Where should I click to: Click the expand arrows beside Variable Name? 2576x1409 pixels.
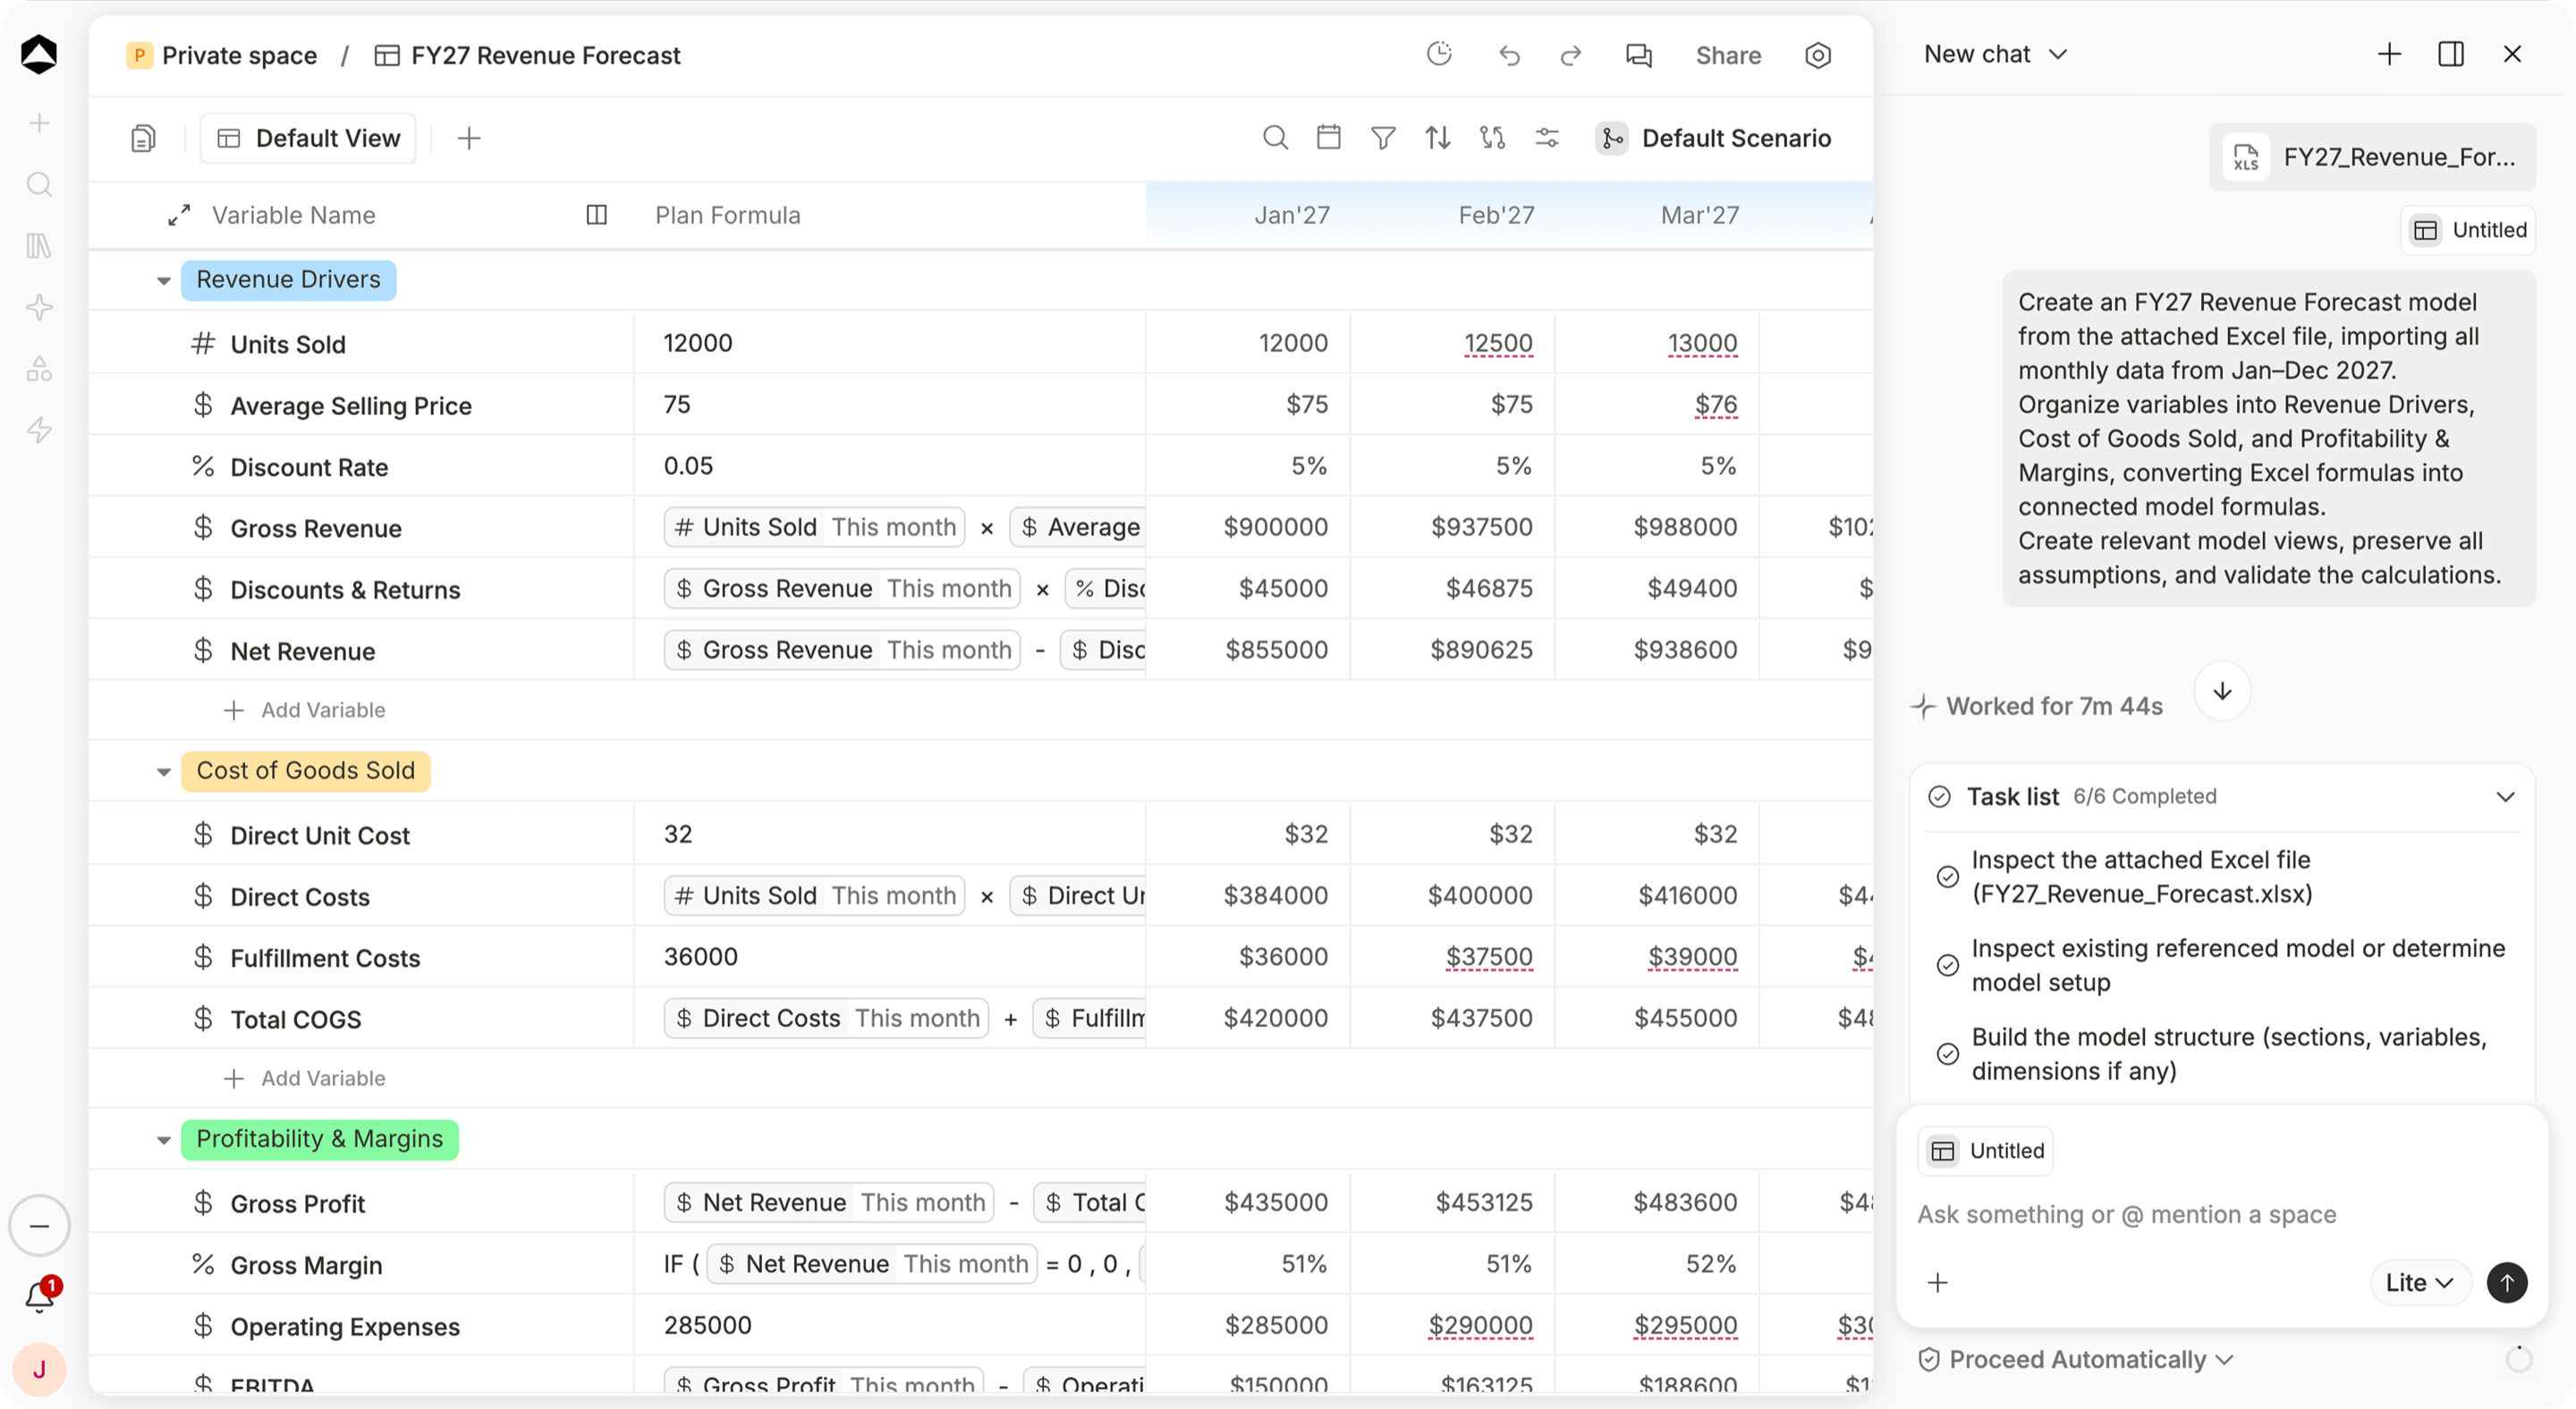point(179,215)
